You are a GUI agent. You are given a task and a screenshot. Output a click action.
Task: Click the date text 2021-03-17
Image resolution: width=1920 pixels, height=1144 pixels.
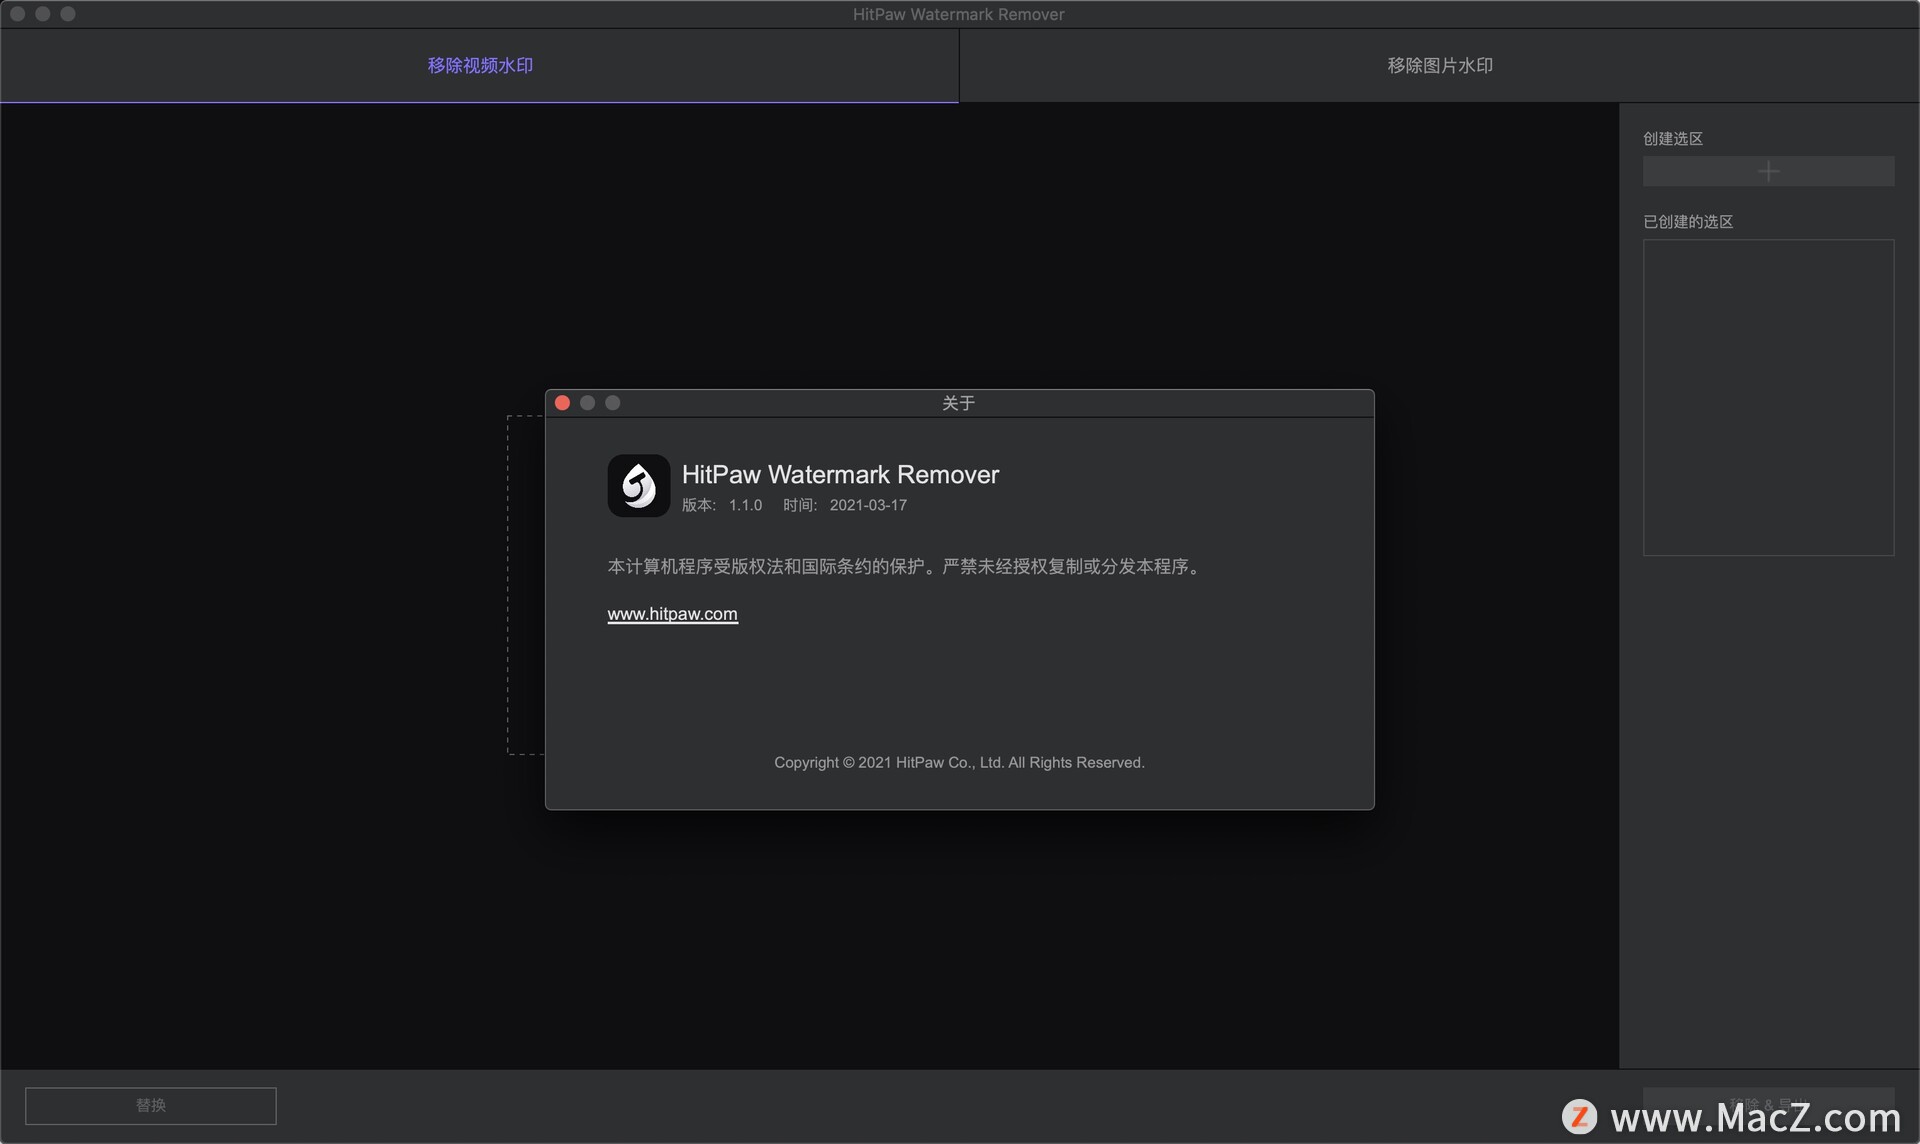(868, 505)
